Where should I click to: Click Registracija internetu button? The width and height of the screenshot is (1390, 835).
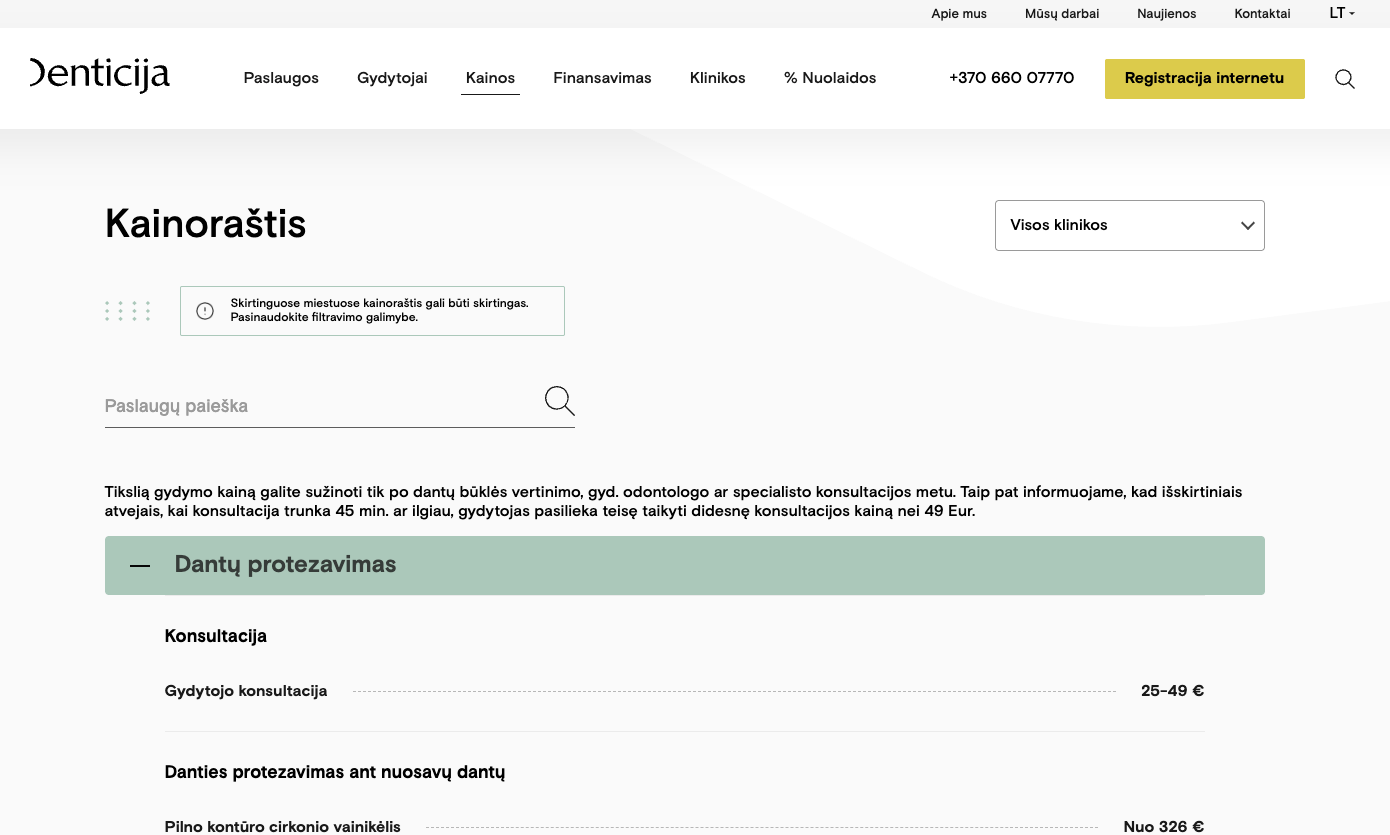1204,78
